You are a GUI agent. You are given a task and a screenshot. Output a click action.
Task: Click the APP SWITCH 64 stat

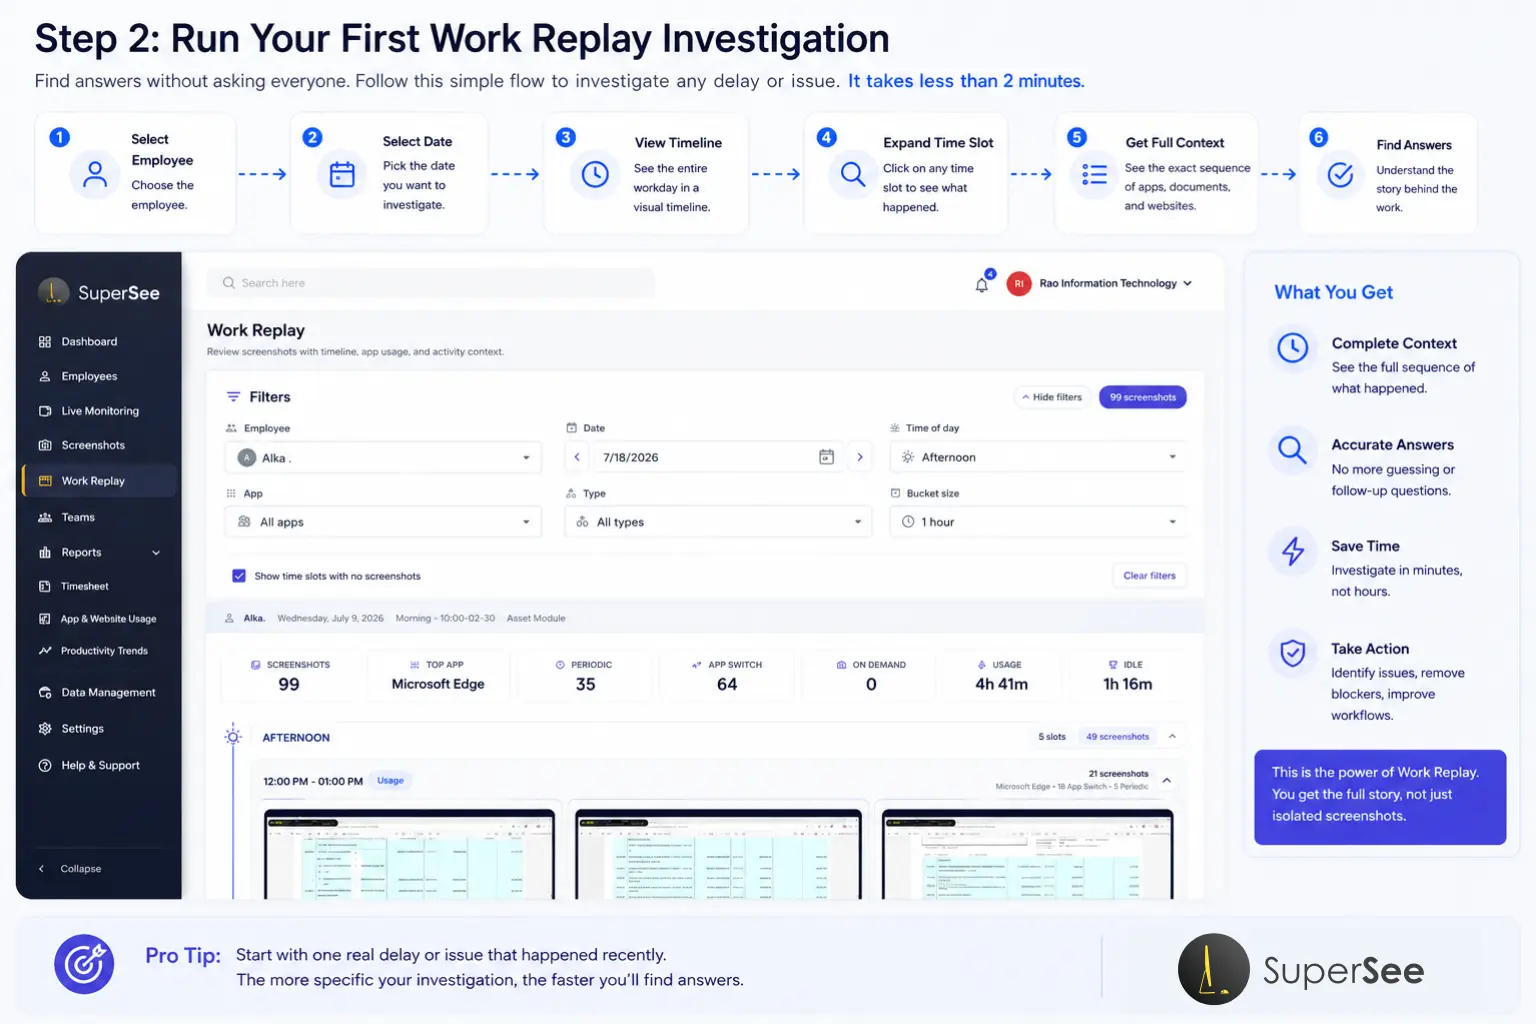coord(727,676)
